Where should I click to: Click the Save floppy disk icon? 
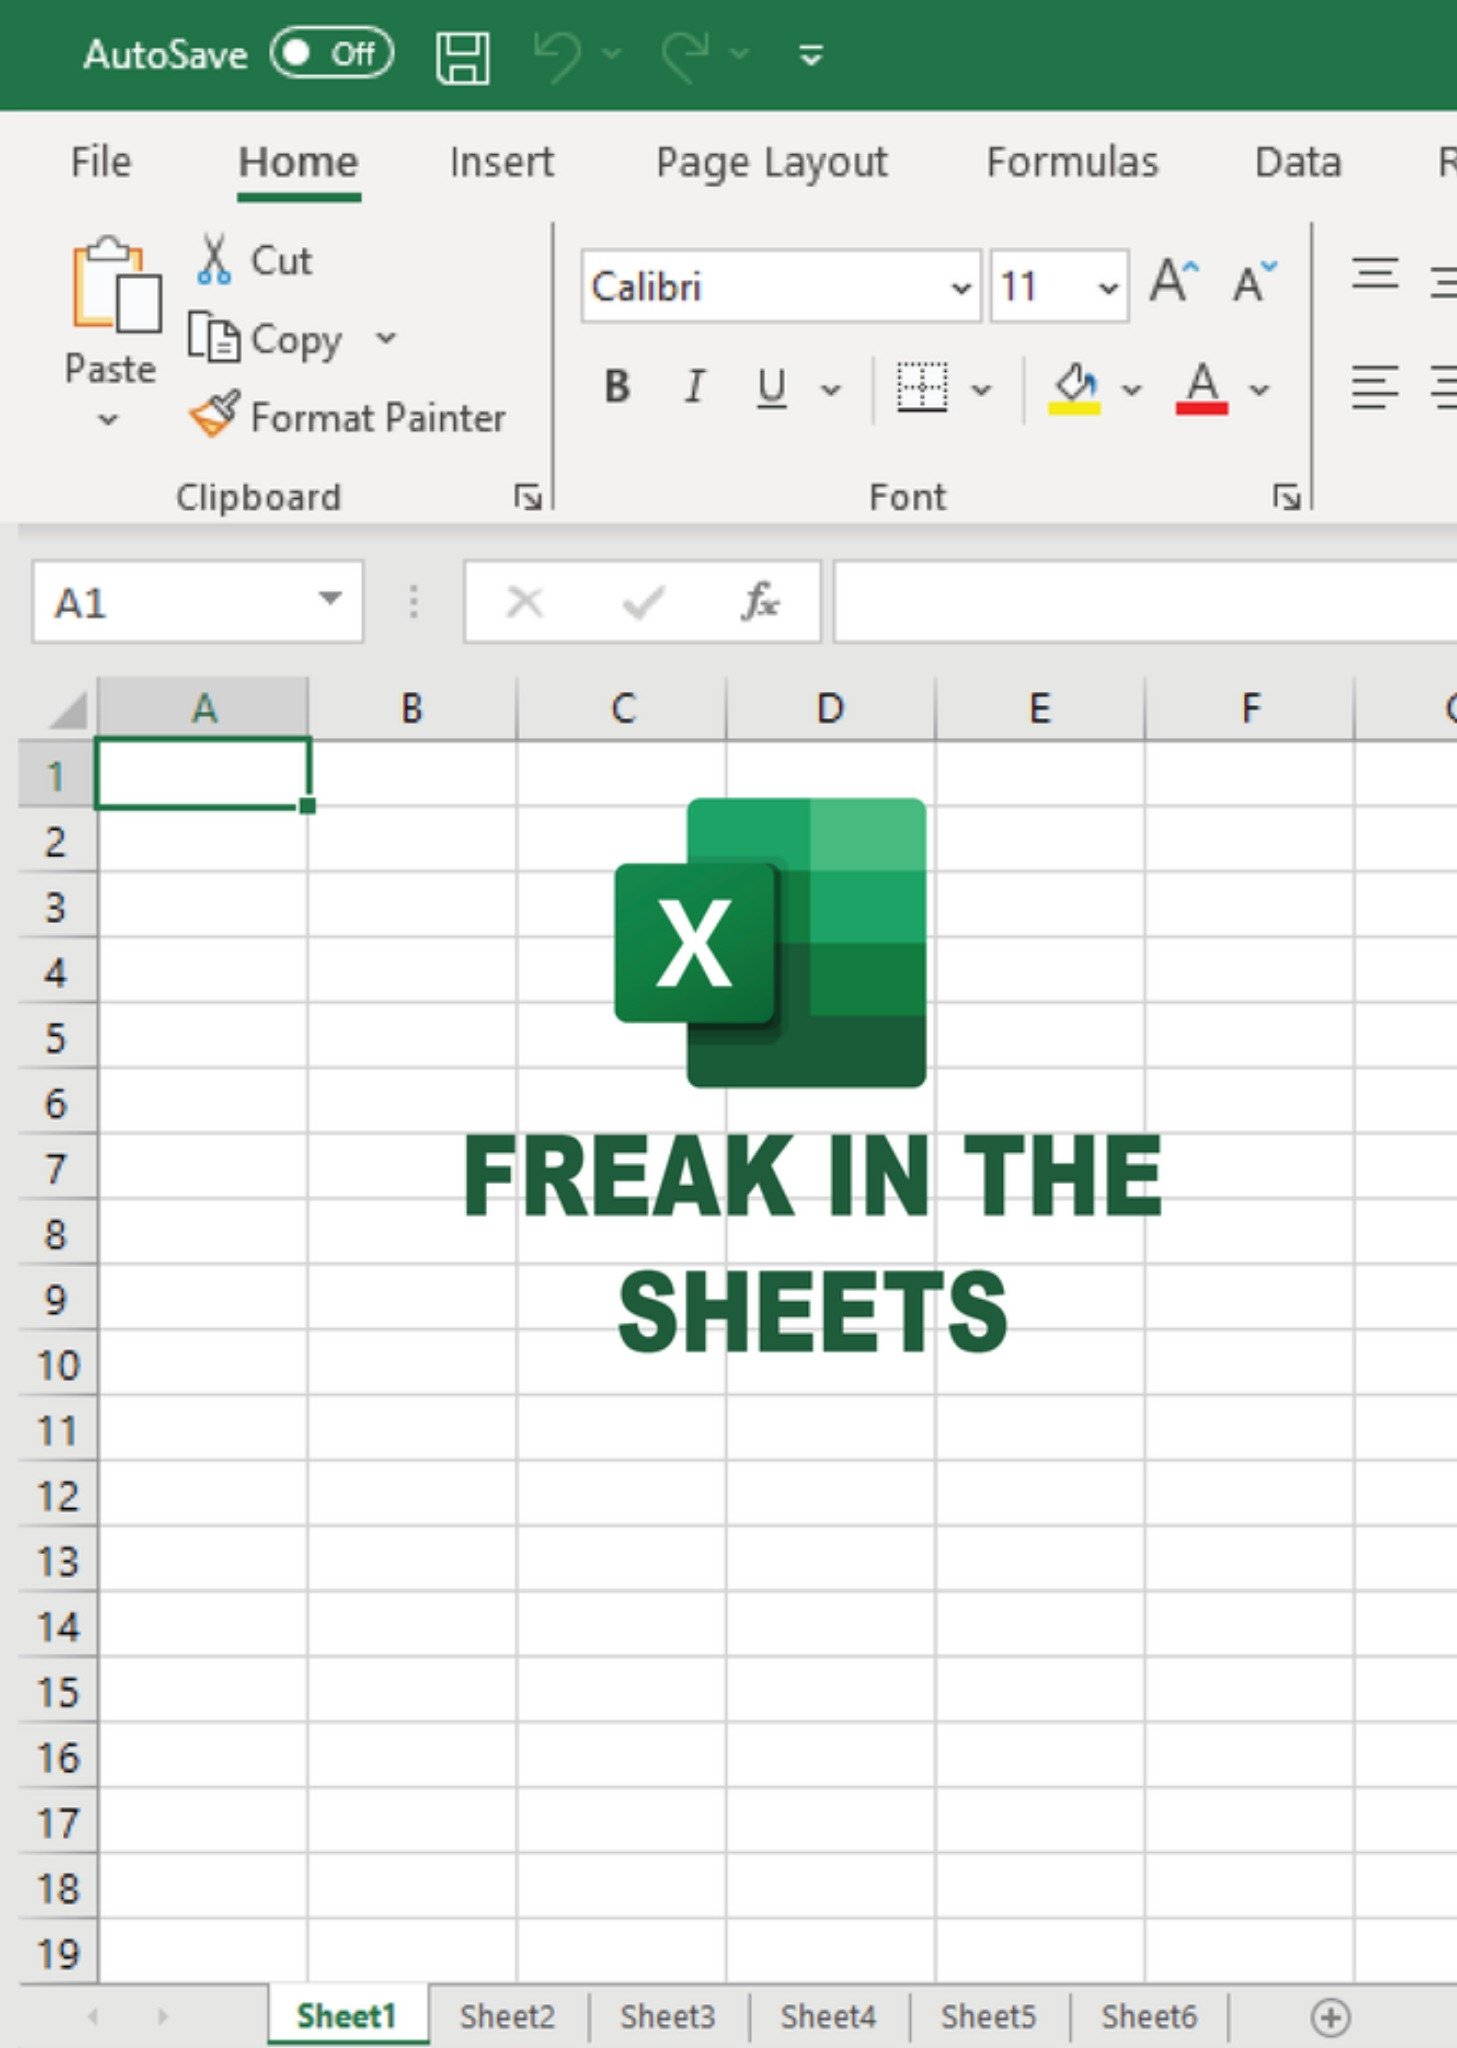point(463,56)
